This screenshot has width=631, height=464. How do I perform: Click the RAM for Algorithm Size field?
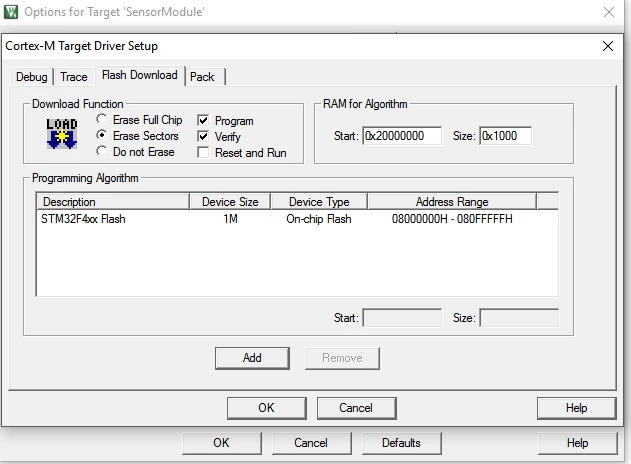point(505,136)
